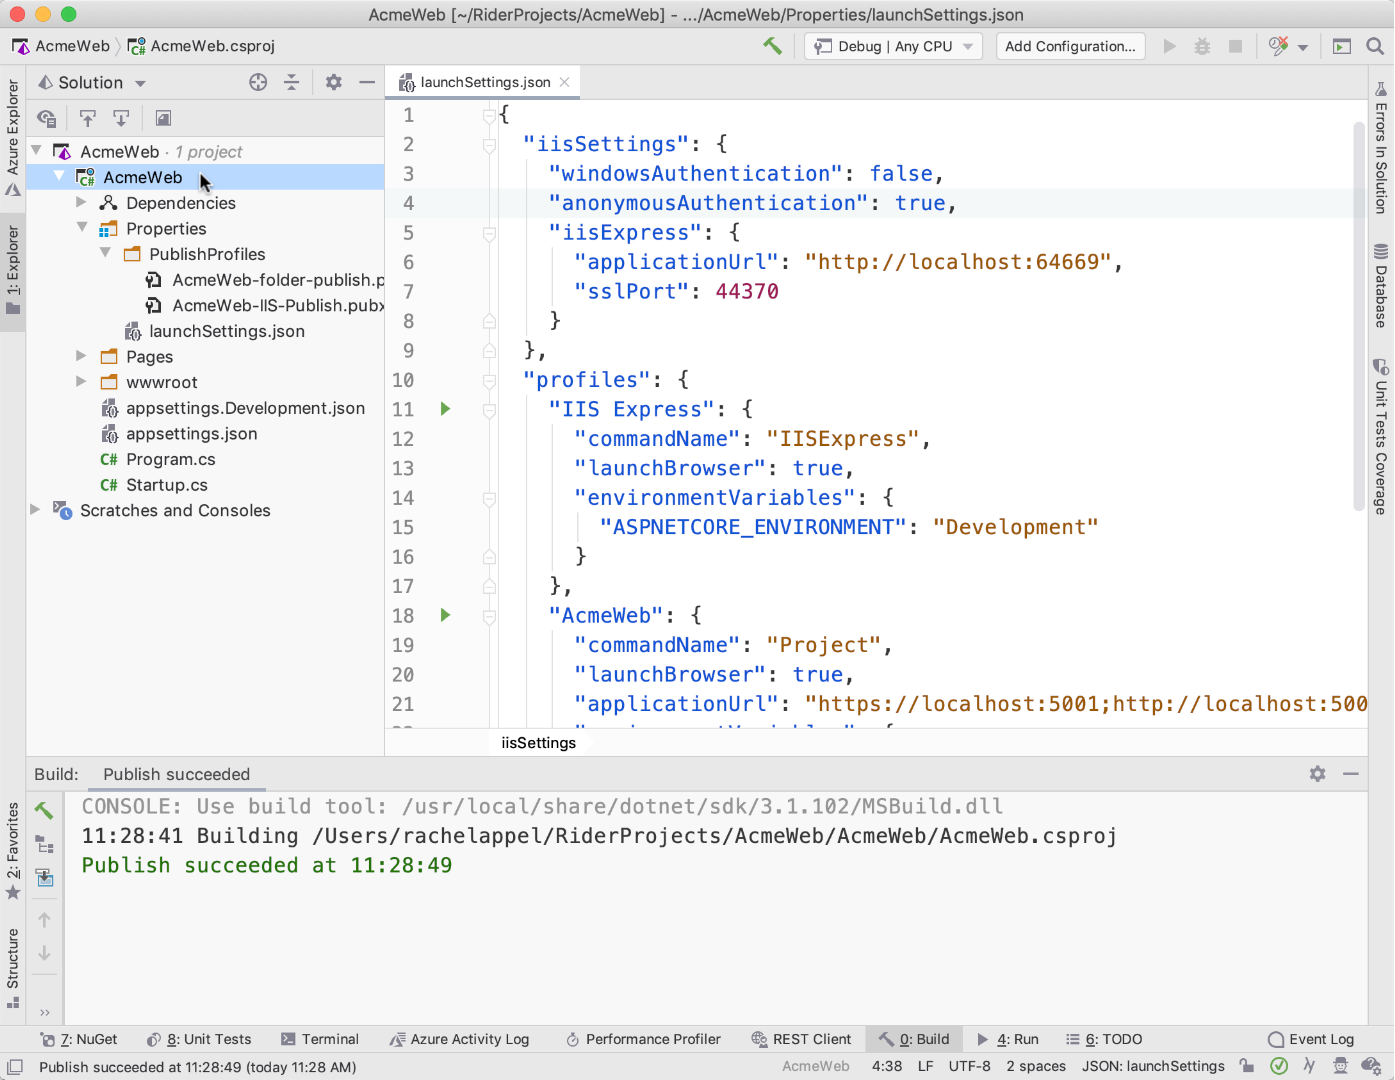Open NuGet tool window
This screenshot has height=1080, width=1395.
pyautogui.click(x=79, y=1039)
